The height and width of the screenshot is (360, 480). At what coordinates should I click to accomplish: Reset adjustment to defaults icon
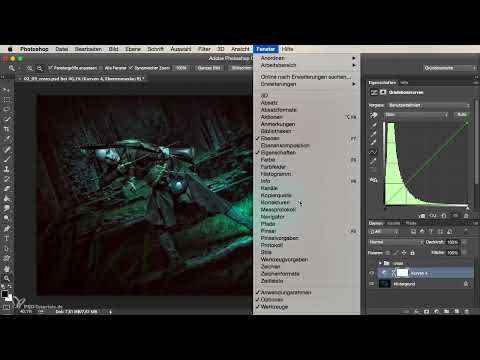click(444, 216)
